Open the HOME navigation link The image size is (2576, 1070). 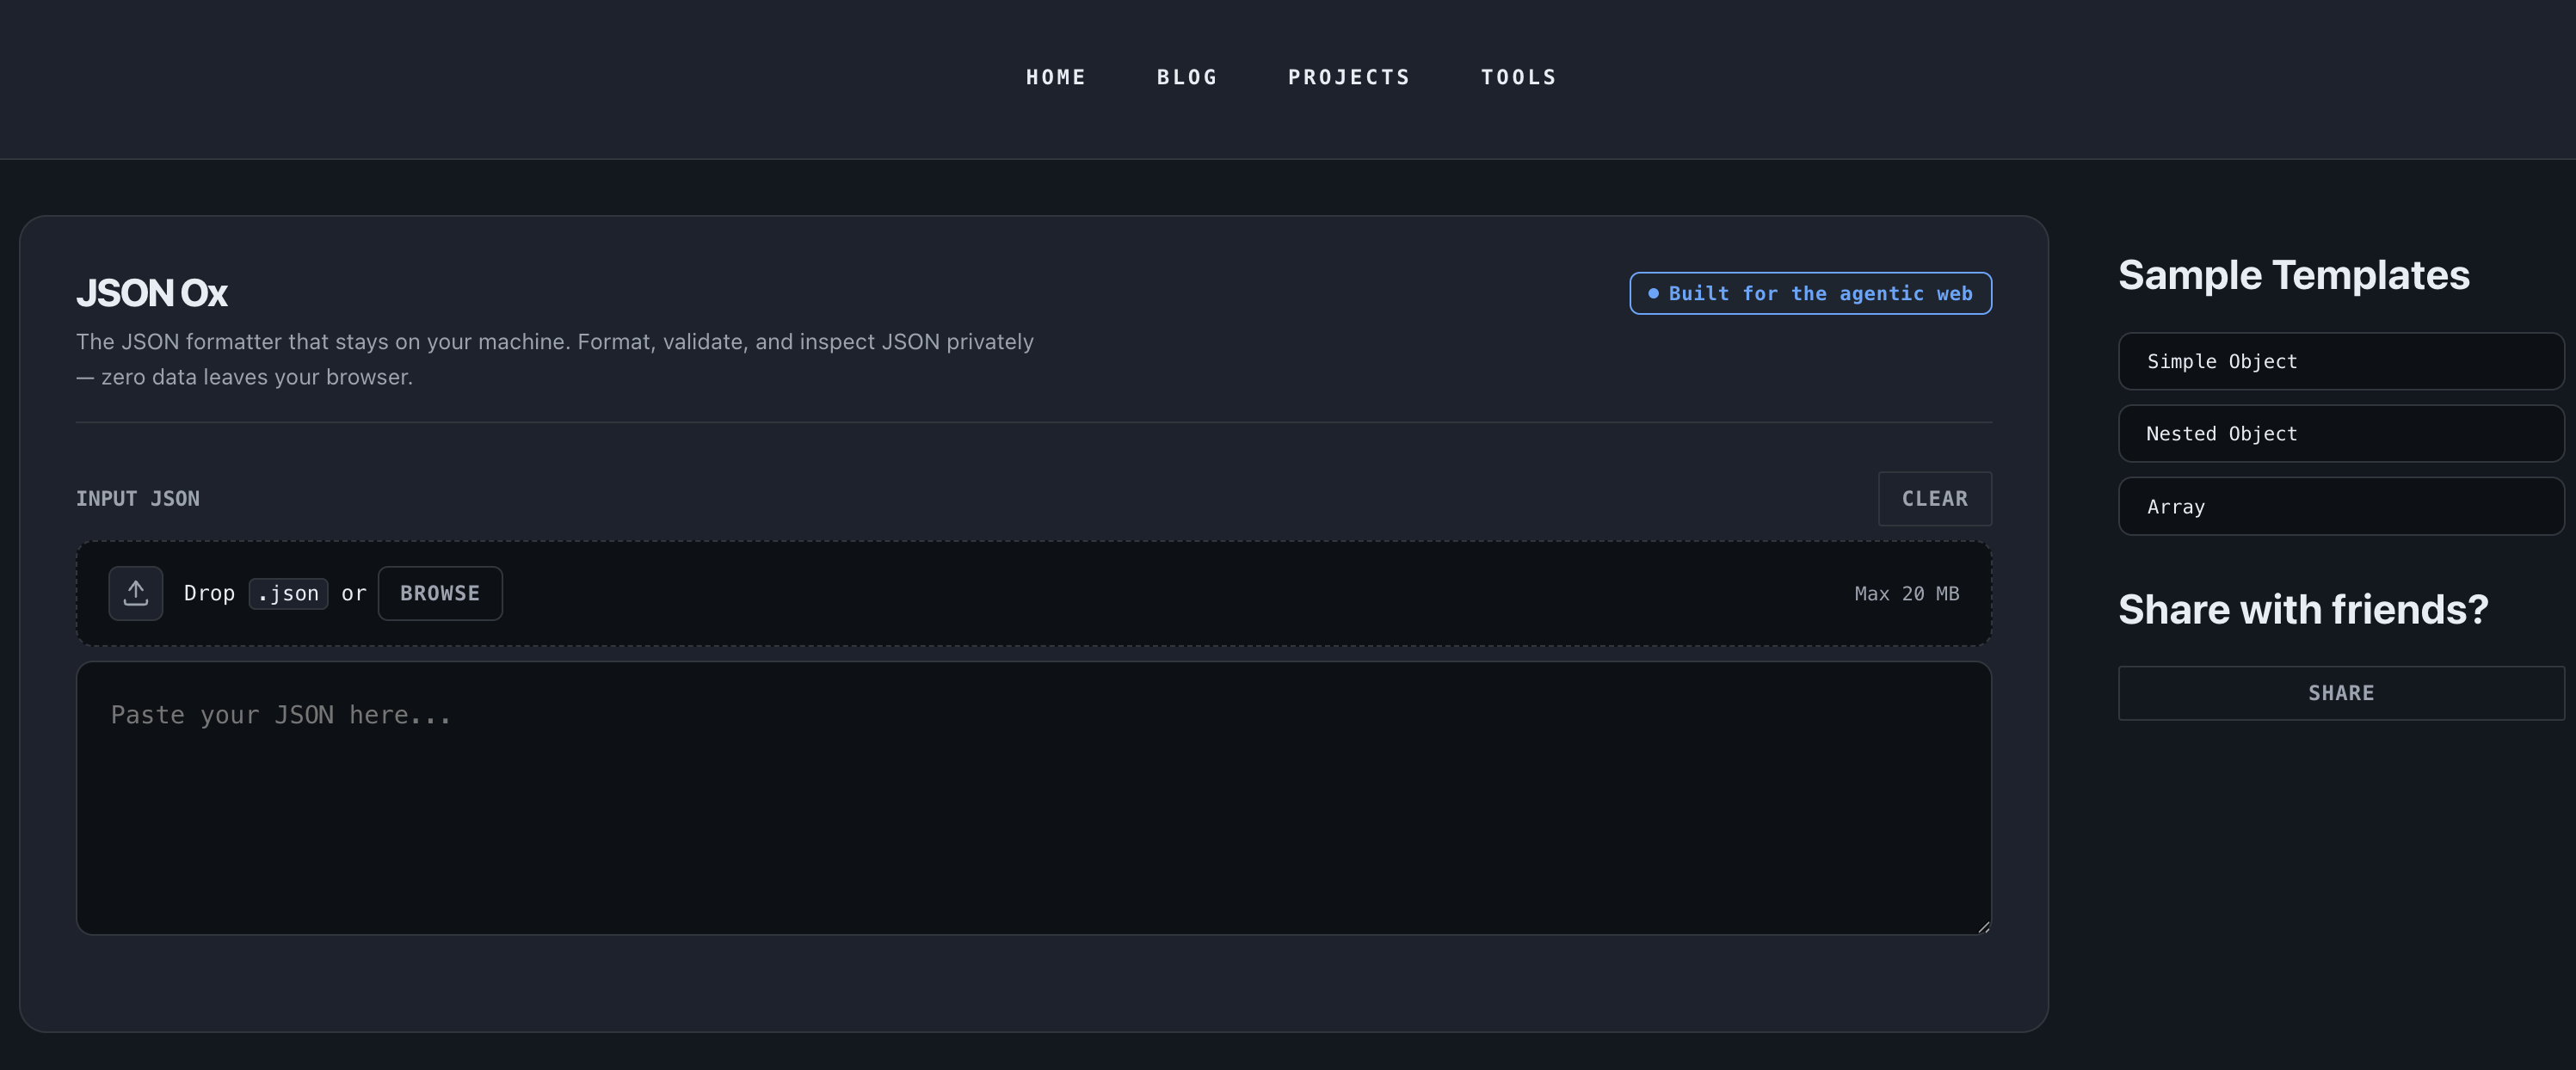pos(1055,77)
